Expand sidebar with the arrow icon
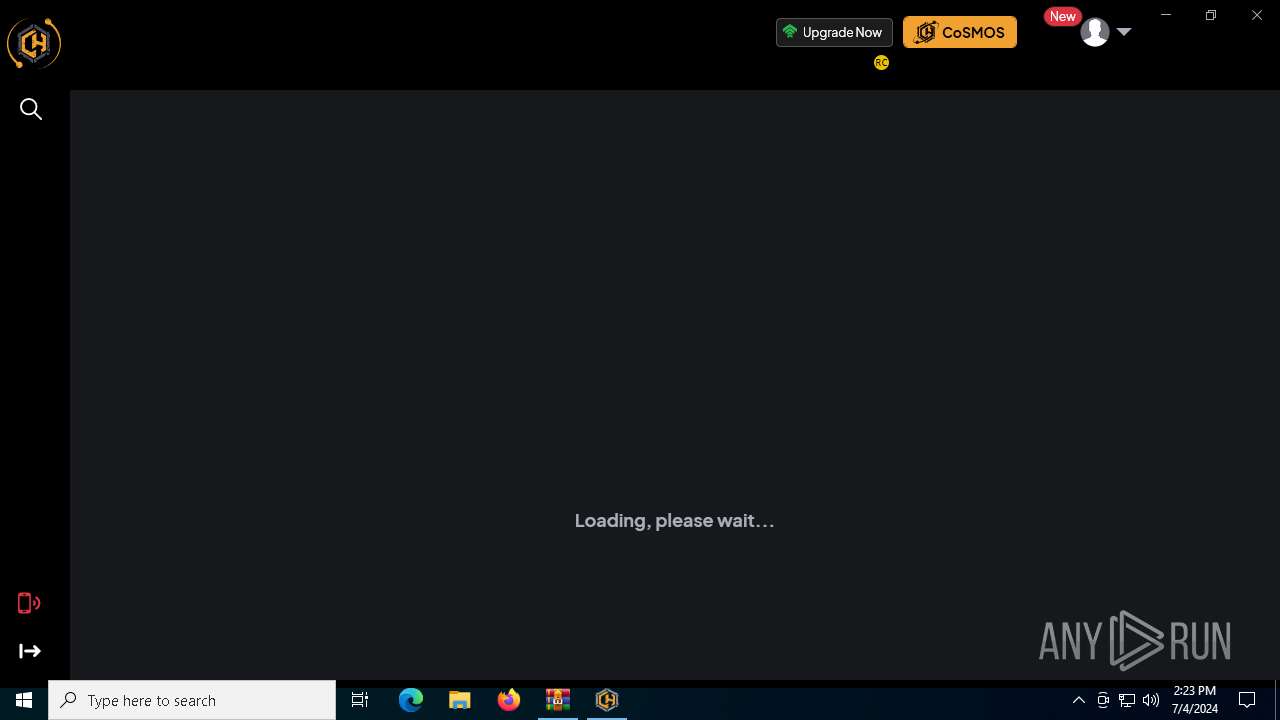The width and height of the screenshot is (1280, 720). coord(30,651)
